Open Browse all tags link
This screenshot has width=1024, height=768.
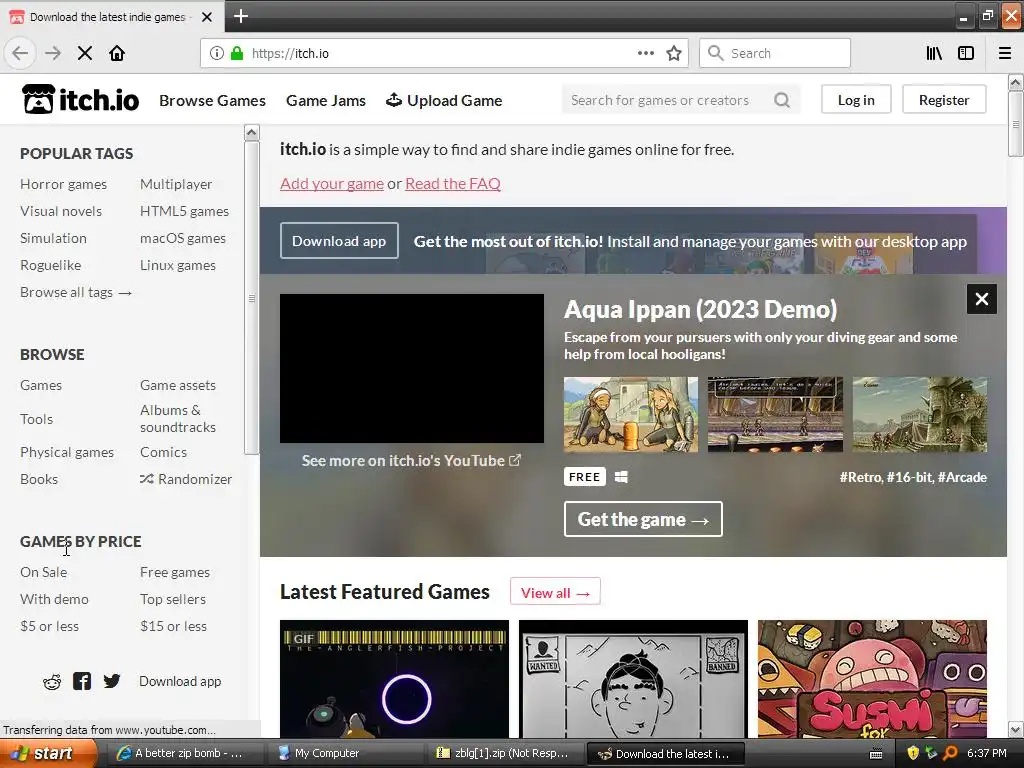click(76, 292)
